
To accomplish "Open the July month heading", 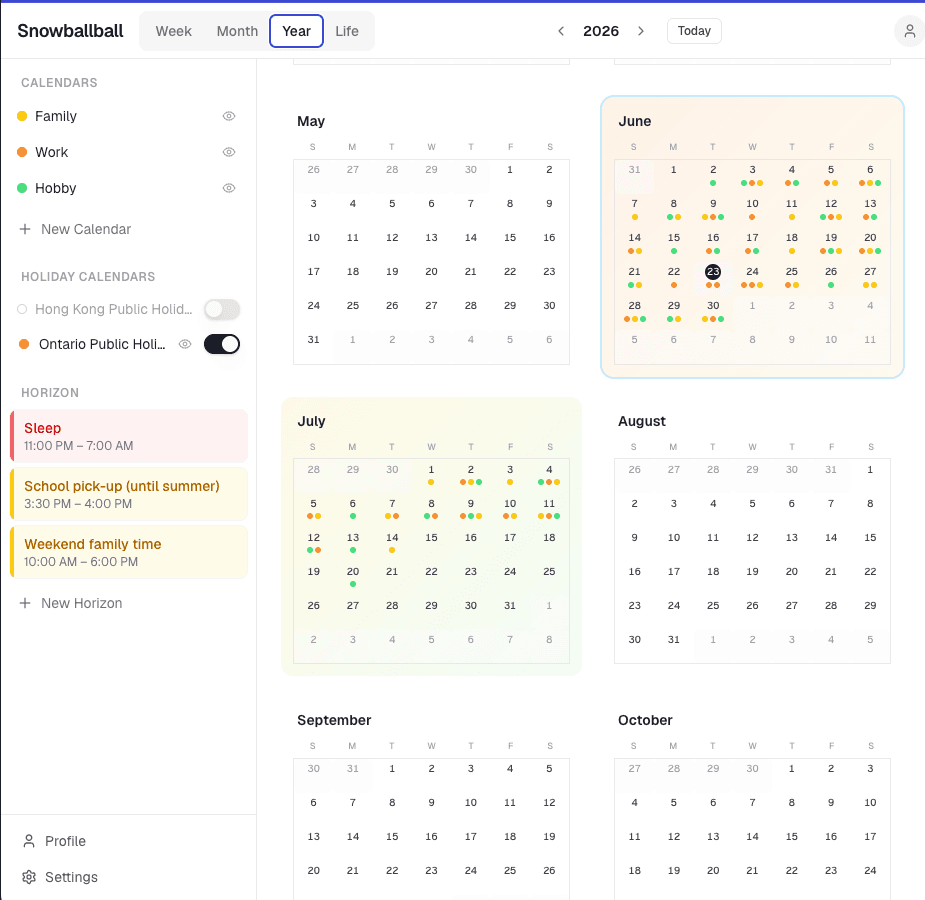I will (x=311, y=421).
